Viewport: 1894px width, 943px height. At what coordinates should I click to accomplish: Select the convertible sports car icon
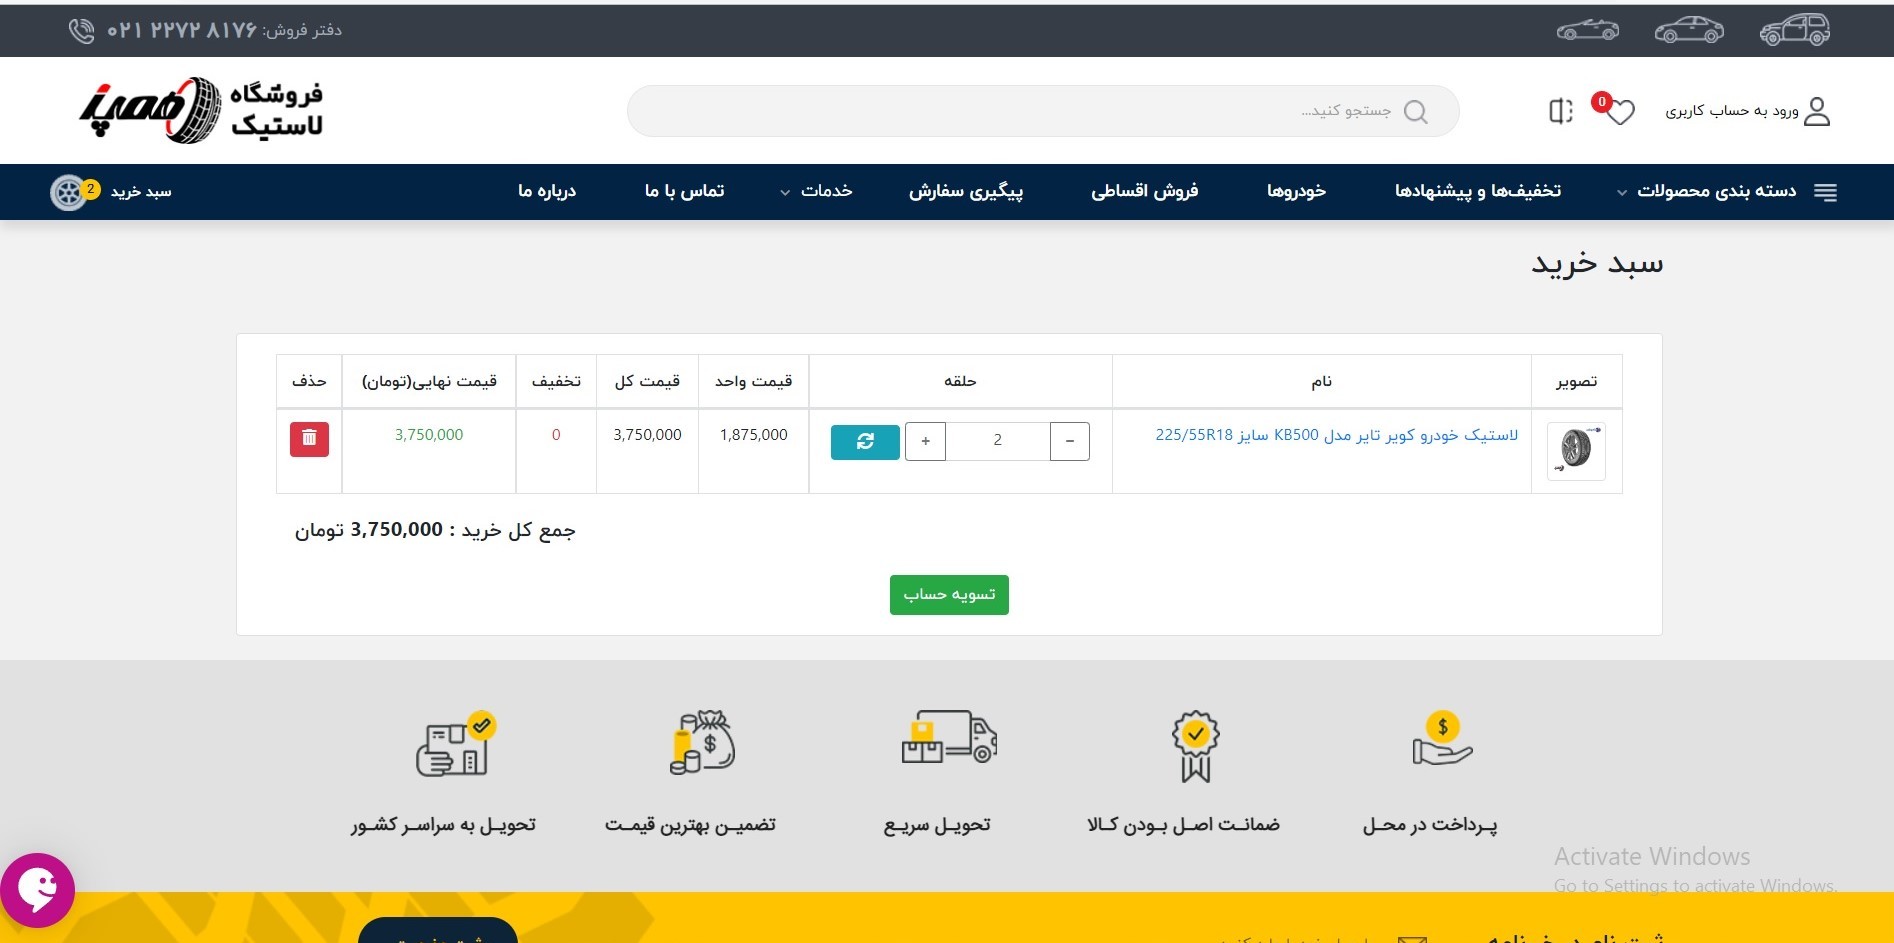[x=1587, y=30]
